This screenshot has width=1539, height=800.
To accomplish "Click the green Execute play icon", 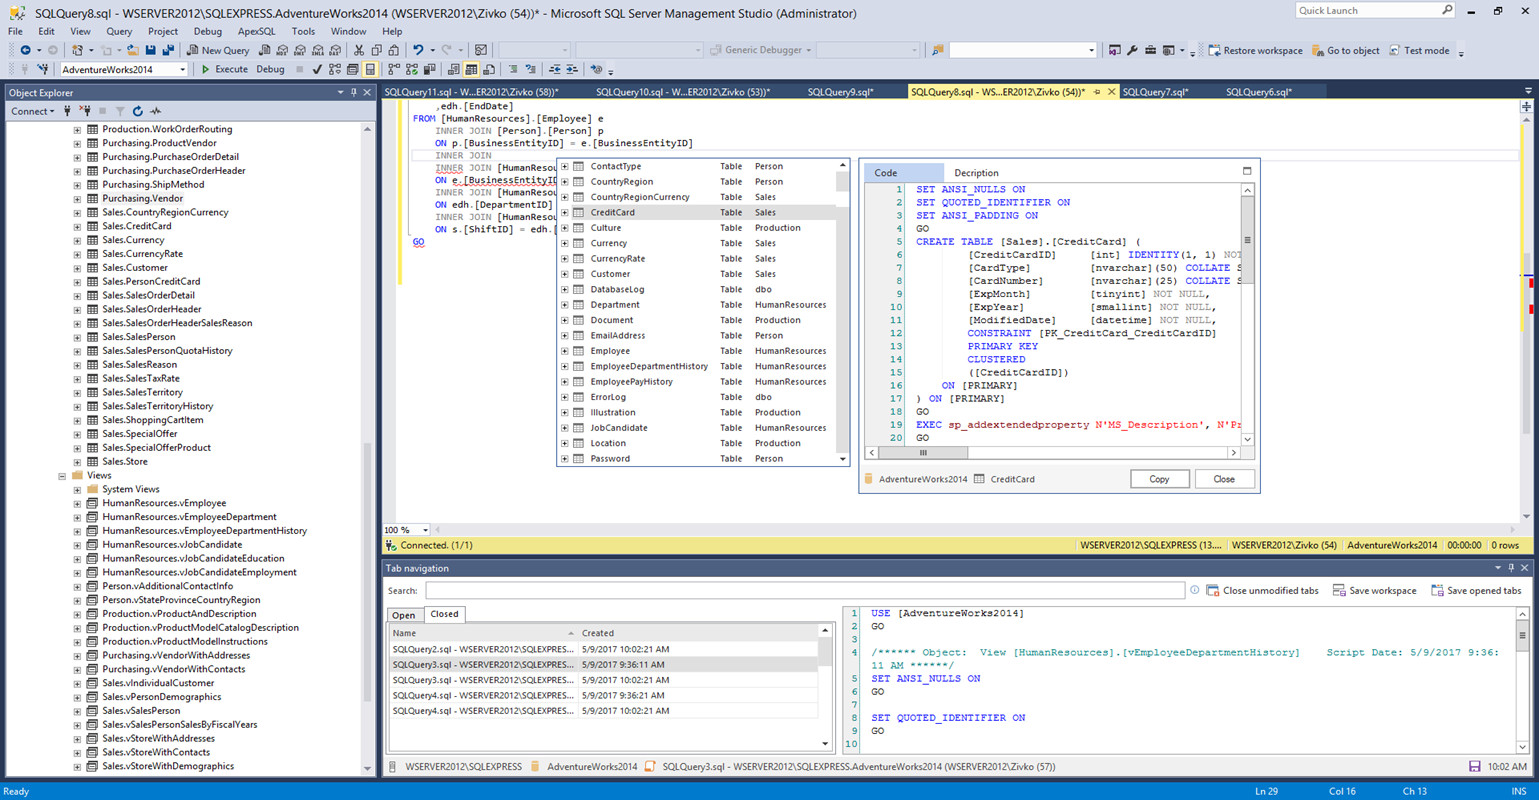I will coord(205,69).
